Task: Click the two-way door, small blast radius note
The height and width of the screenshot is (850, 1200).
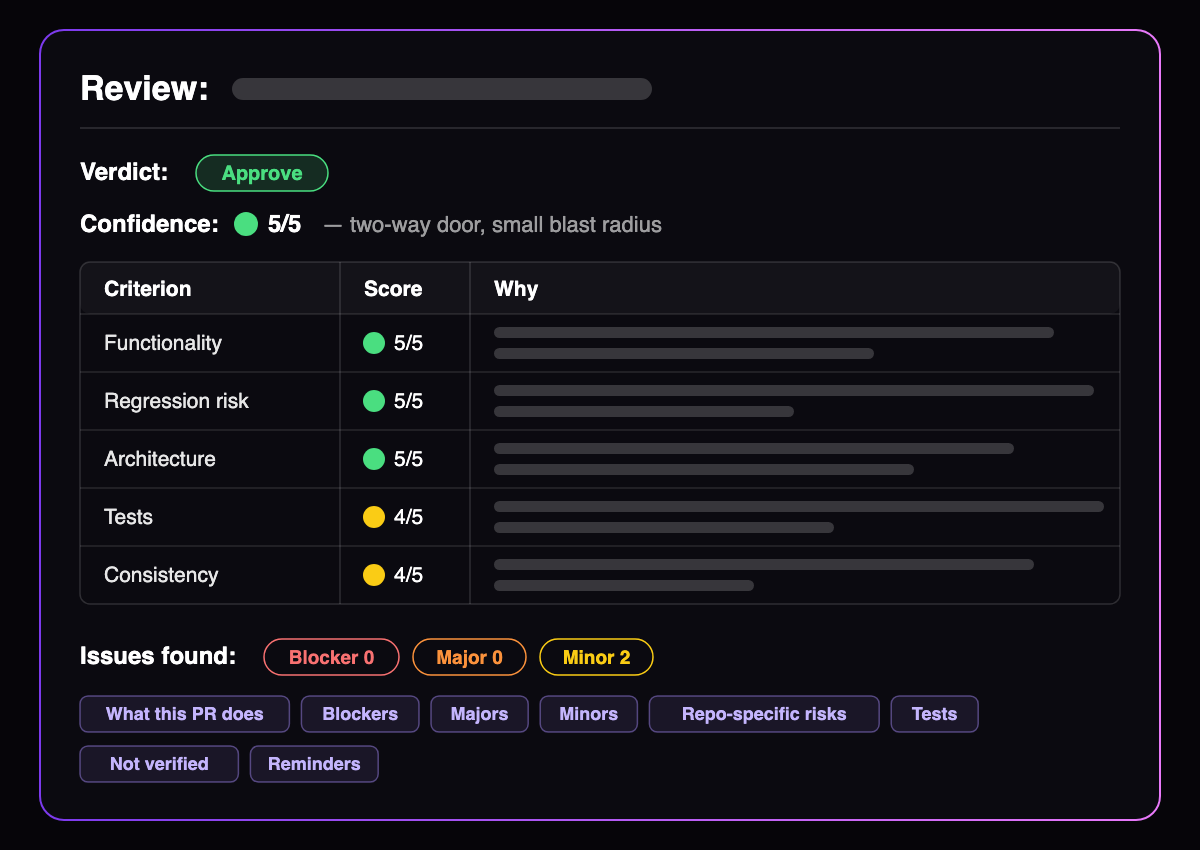Action: 493,225
